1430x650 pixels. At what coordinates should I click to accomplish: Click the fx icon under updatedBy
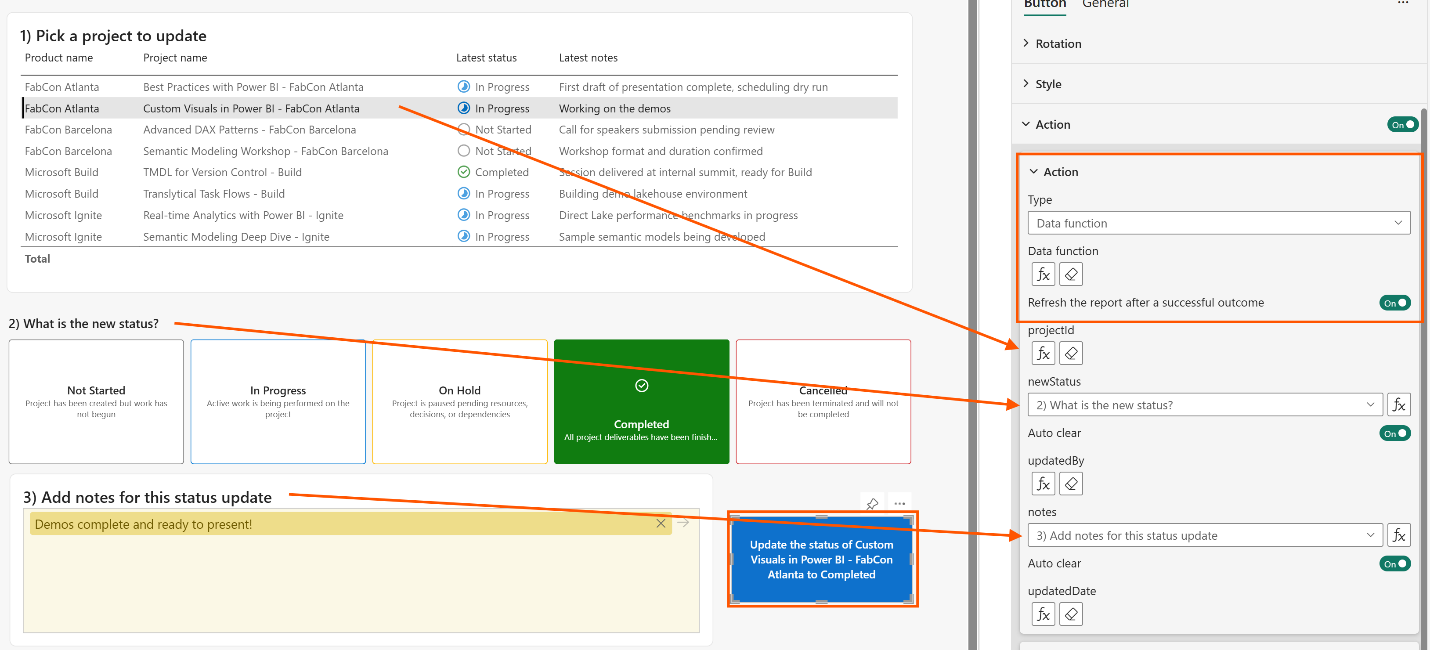[1043, 483]
